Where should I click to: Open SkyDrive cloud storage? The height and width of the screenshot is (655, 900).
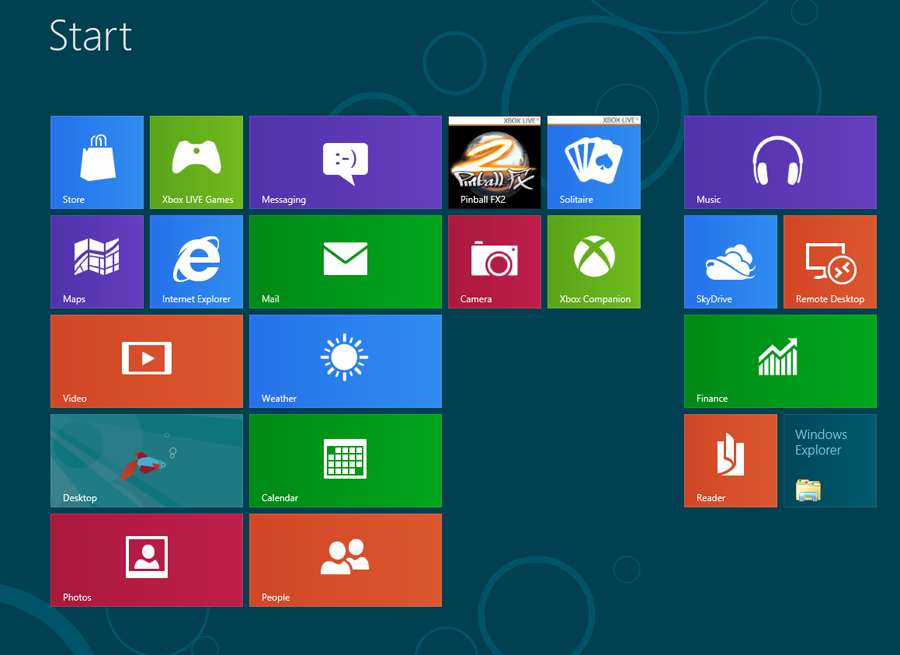tap(730, 261)
